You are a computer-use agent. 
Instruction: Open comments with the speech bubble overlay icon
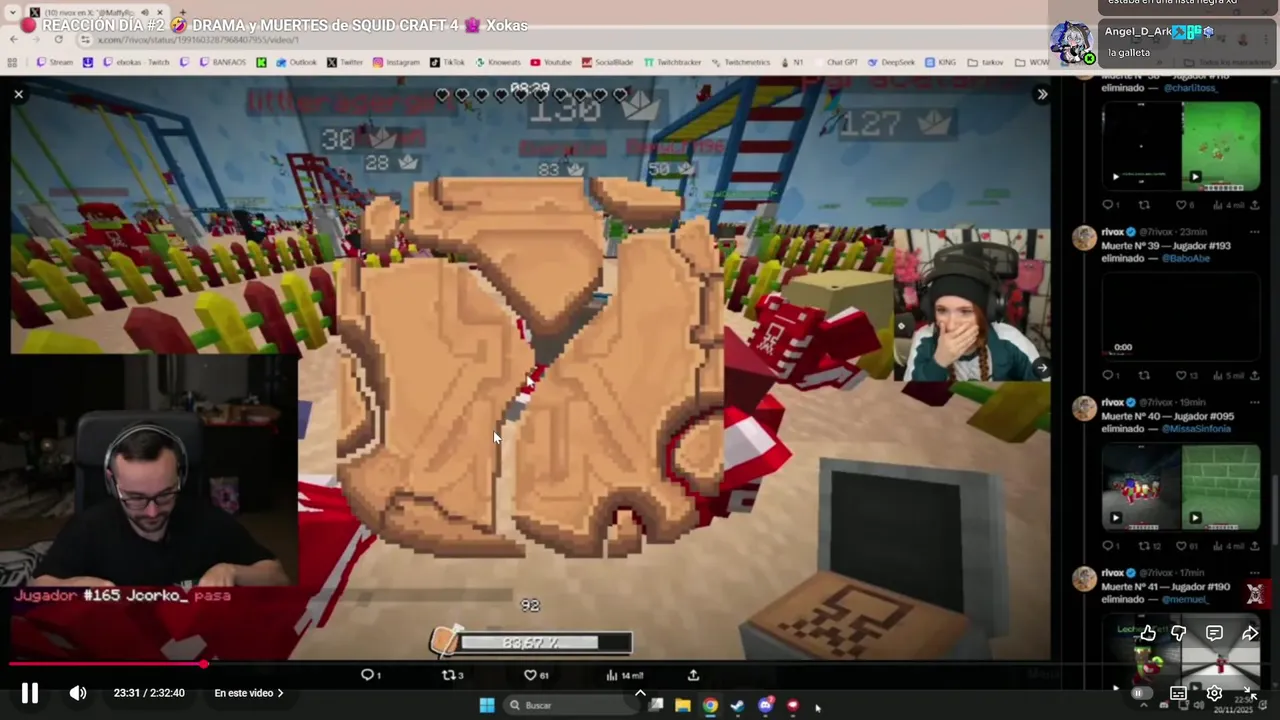[x=1214, y=633]
